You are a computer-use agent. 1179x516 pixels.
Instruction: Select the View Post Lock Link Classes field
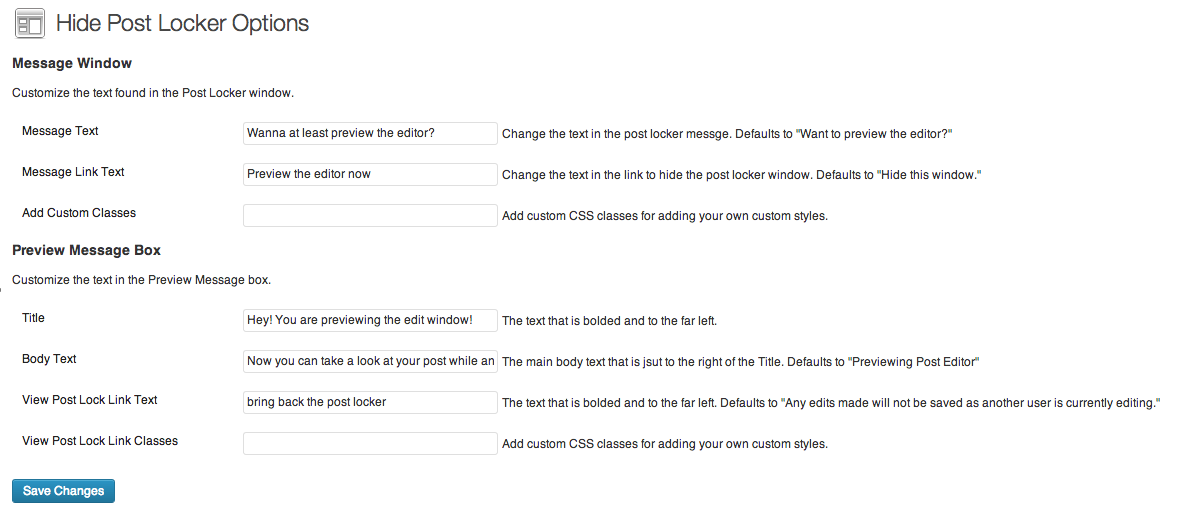[370, 443]
